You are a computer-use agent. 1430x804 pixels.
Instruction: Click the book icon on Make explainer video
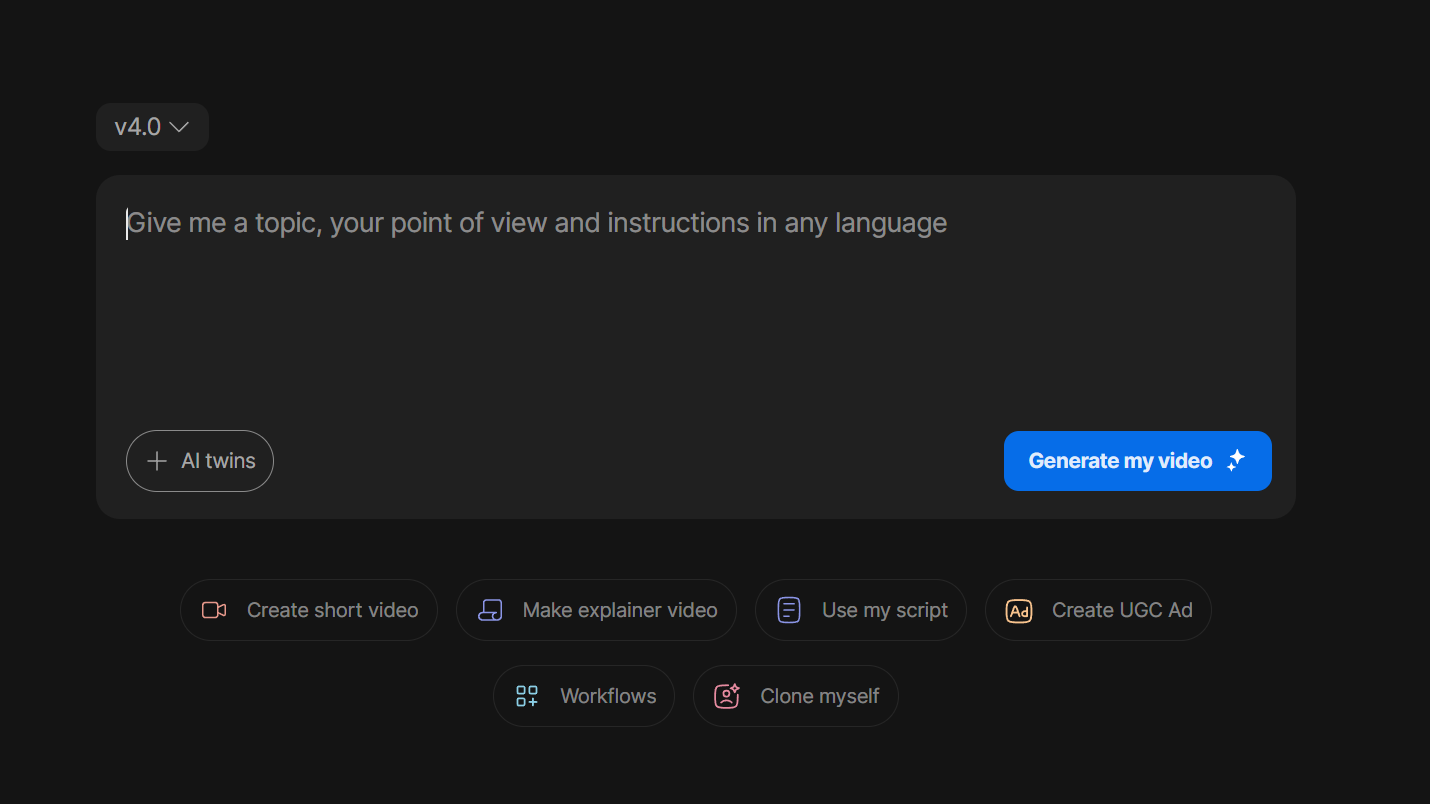pos(490,610)
